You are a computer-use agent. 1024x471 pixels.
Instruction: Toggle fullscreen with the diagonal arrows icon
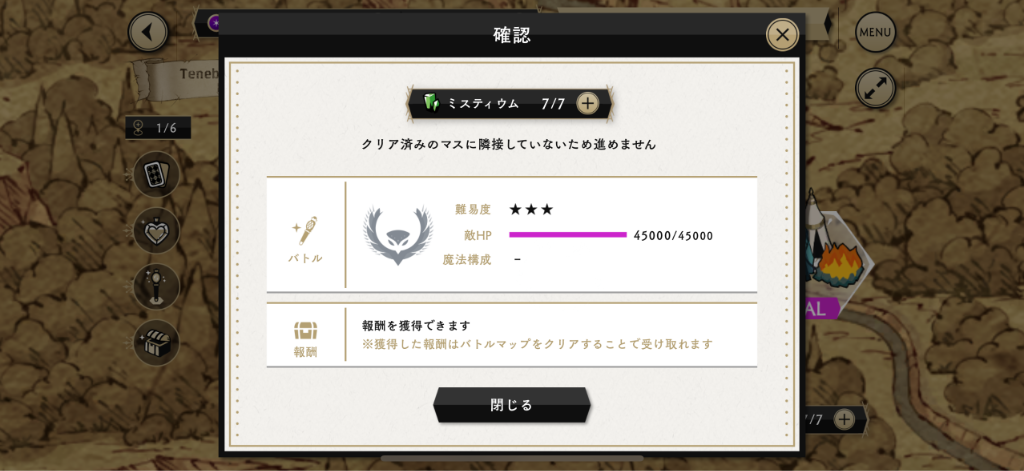coord(875,88)
